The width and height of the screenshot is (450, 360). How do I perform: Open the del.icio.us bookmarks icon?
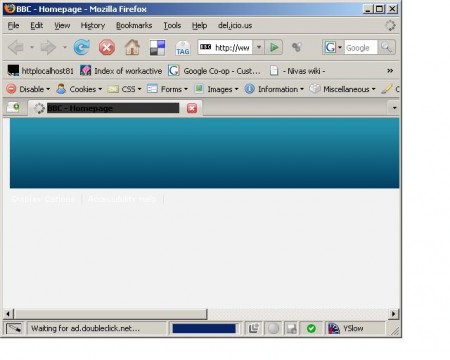pyautogui.click(x=157, y=48)
